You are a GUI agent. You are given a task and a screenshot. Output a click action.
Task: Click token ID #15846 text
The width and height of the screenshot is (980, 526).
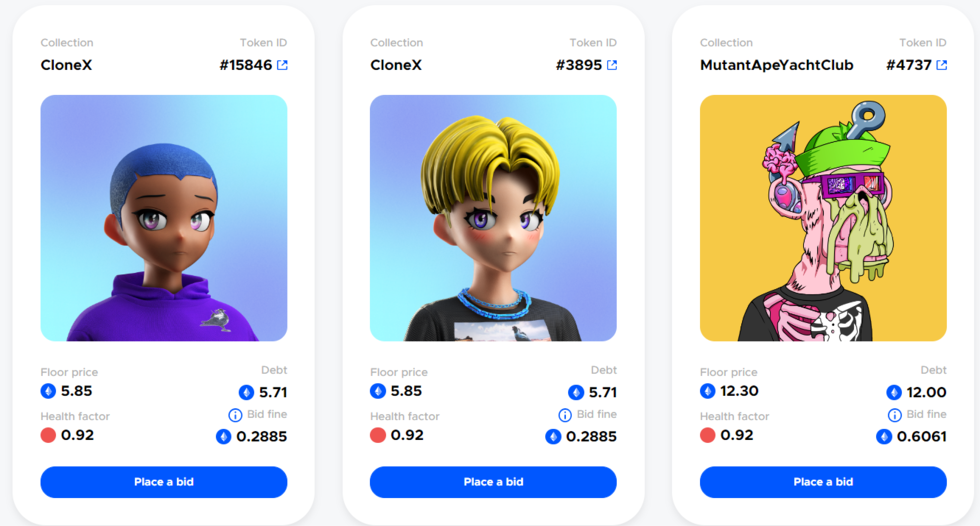[246, 65]
